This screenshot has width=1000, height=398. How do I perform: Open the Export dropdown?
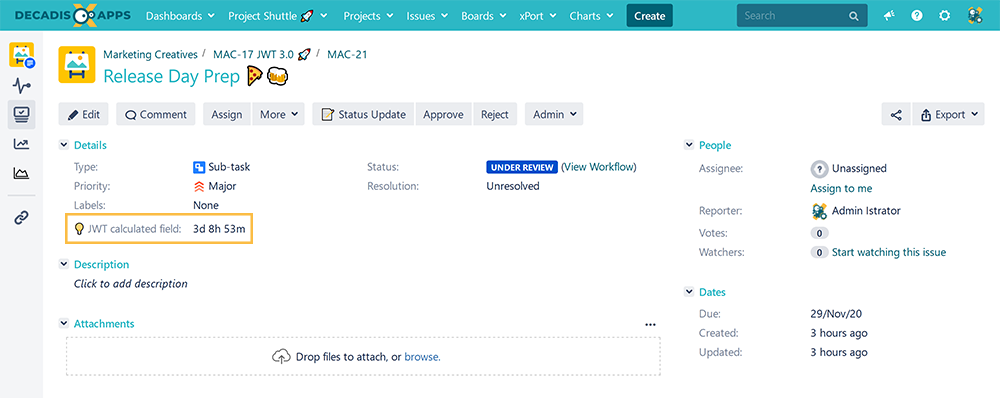pyautogui.click(x=948, y=115)
